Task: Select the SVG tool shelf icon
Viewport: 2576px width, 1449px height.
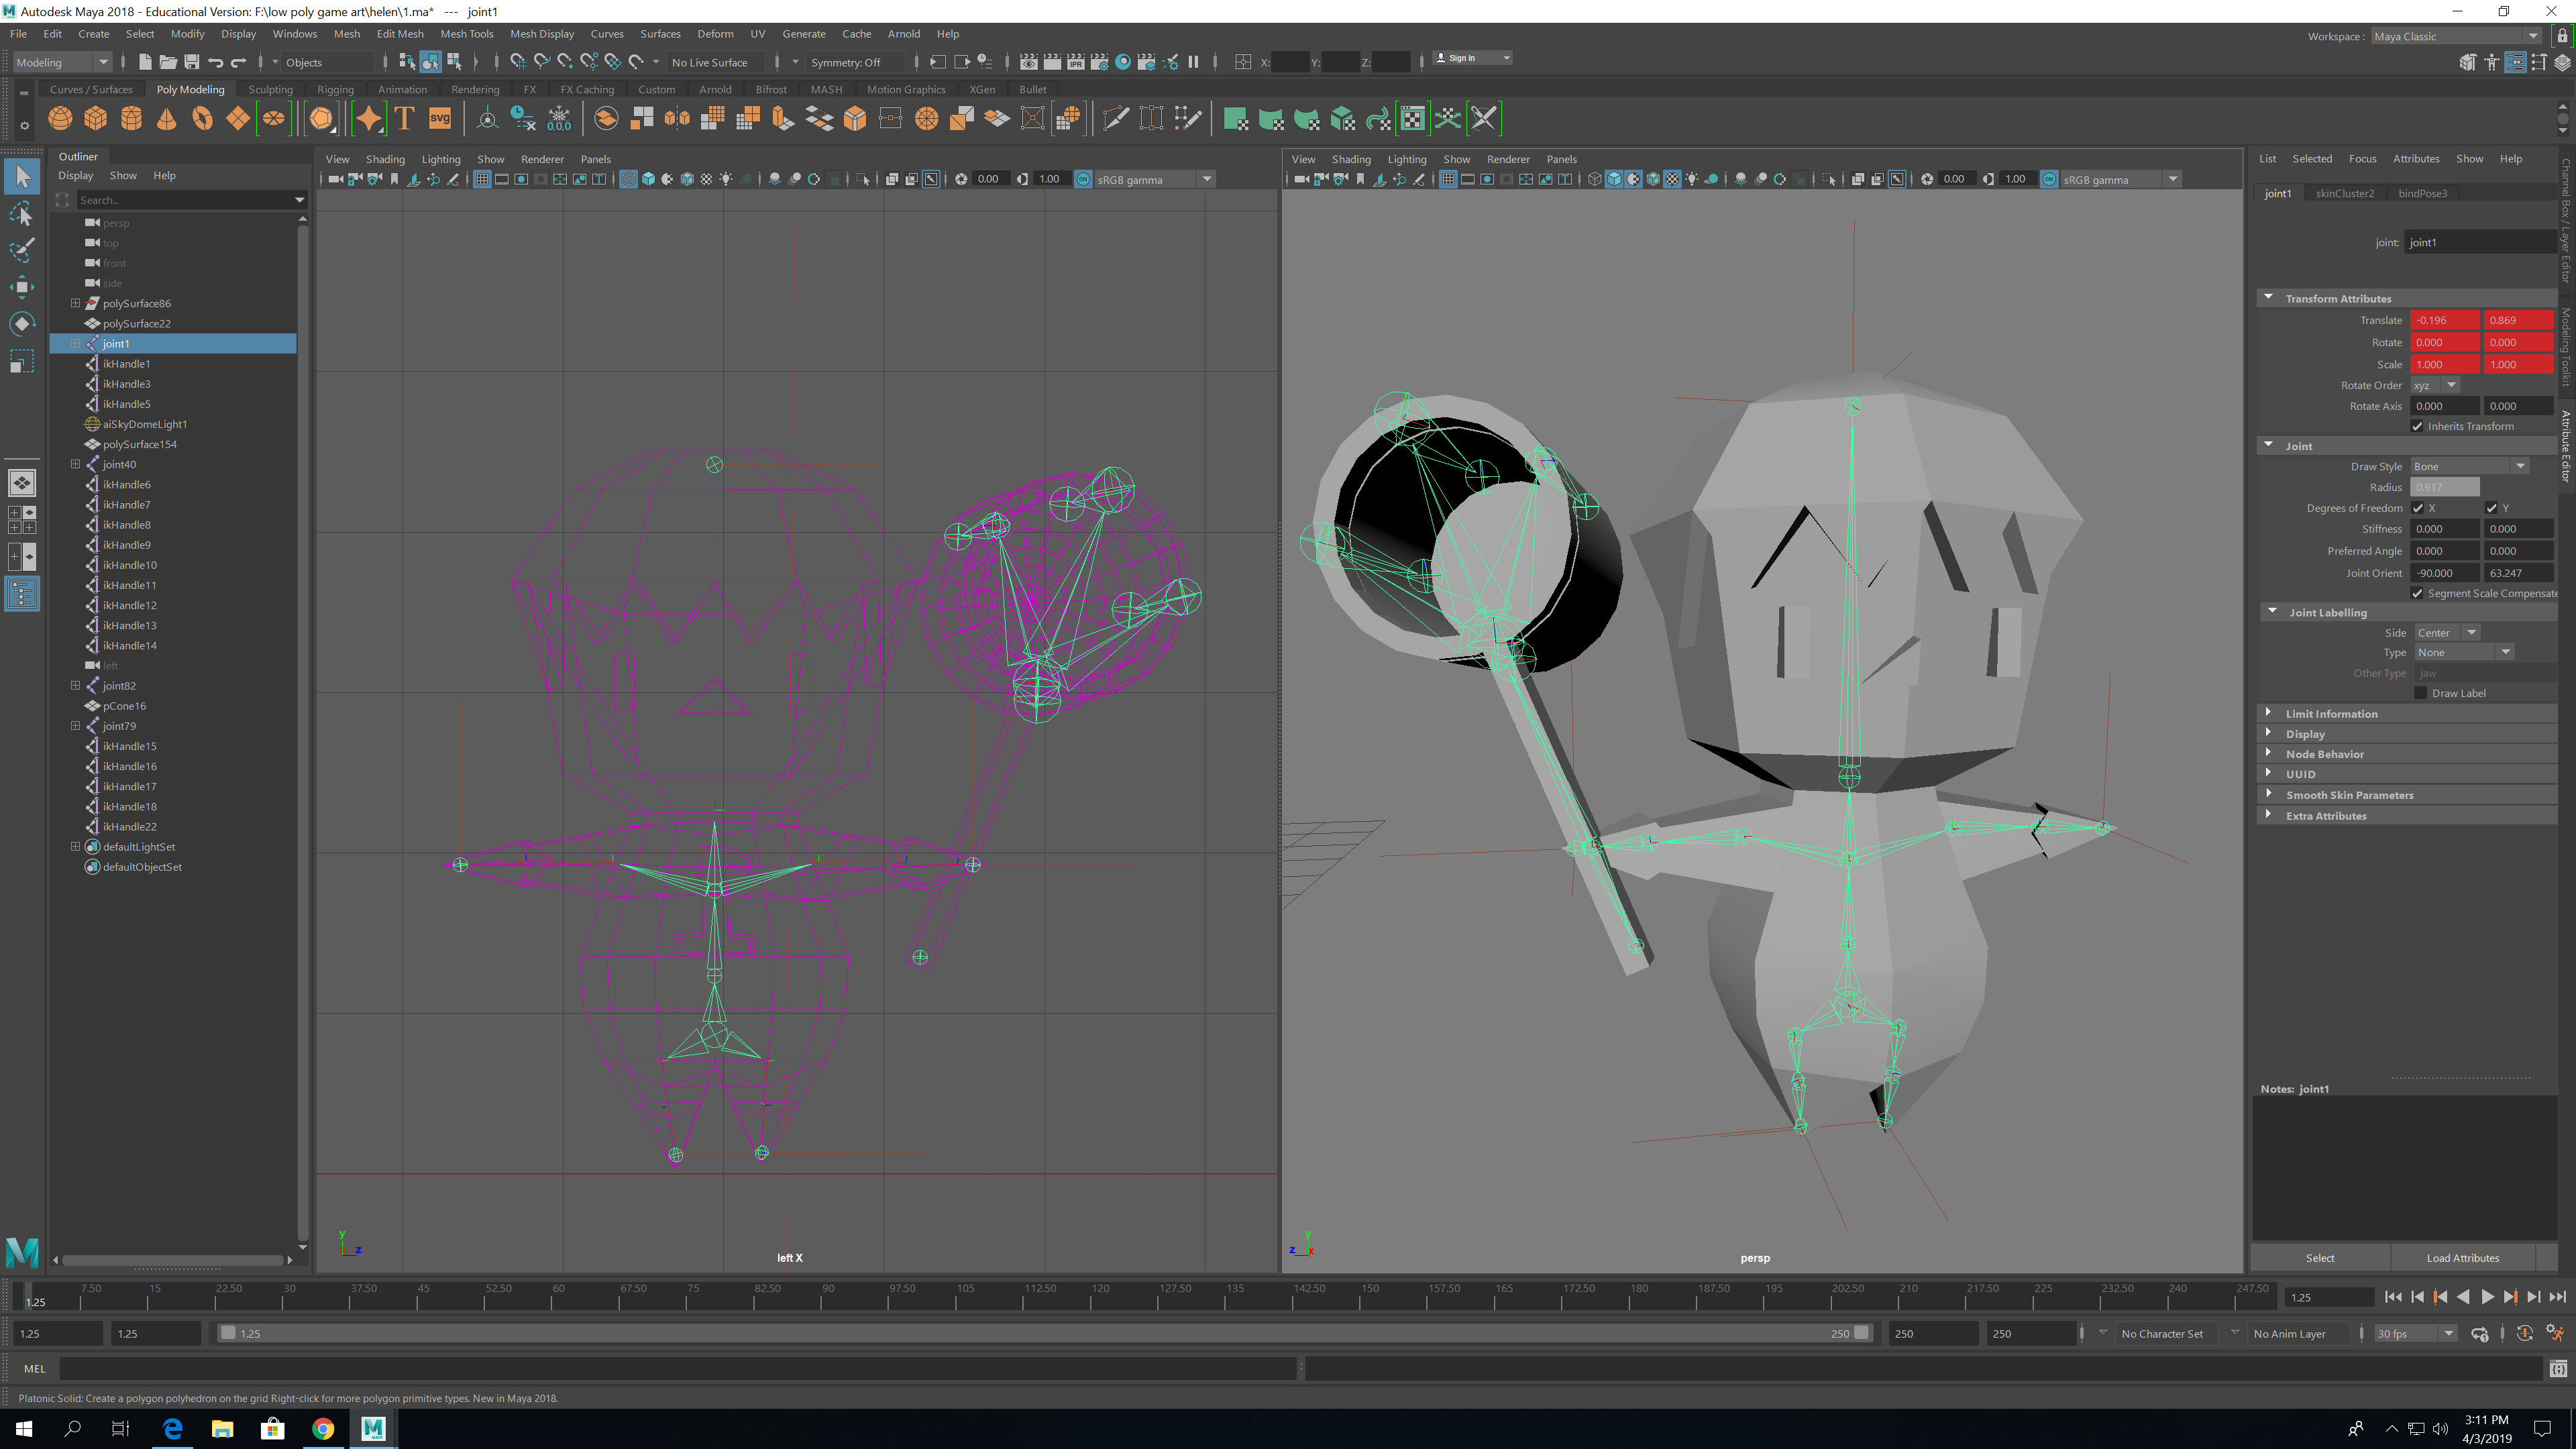Action: pos(440,119)
